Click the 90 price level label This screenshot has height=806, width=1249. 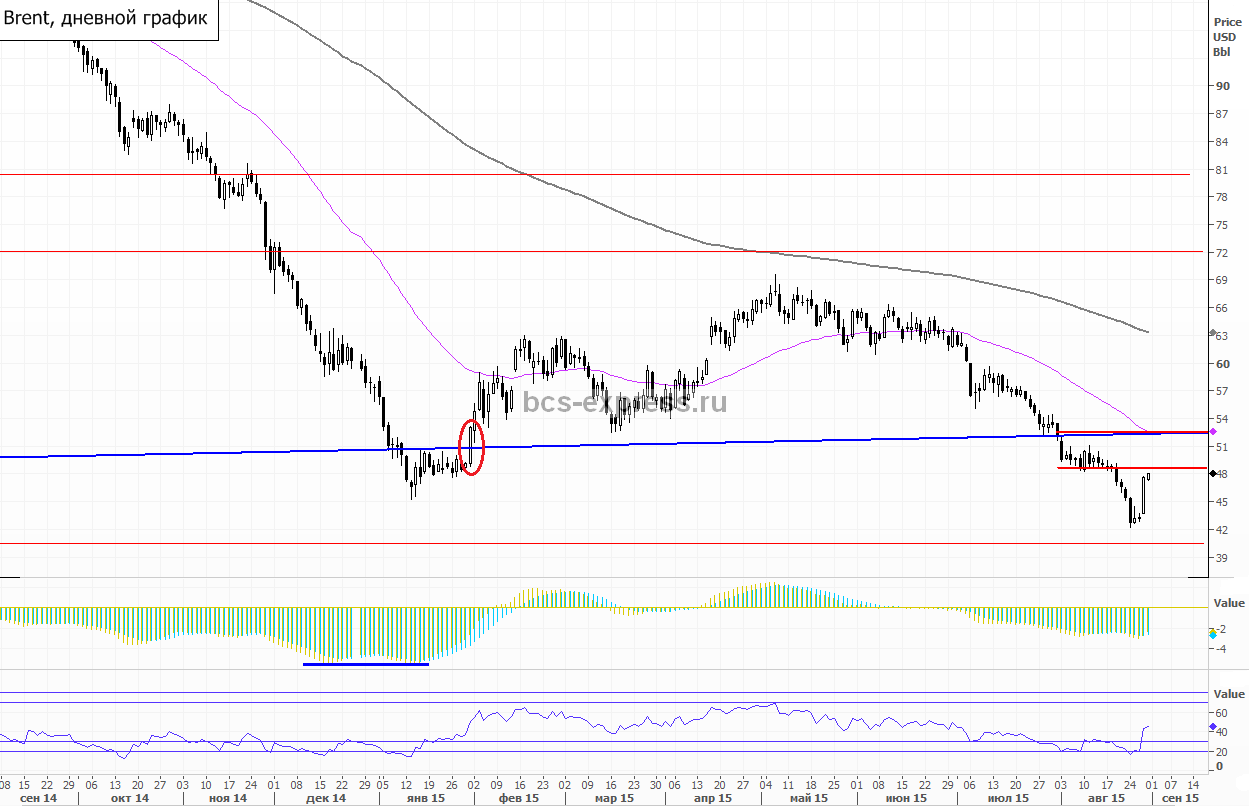pyautogui.click(x=1222, y=86)
